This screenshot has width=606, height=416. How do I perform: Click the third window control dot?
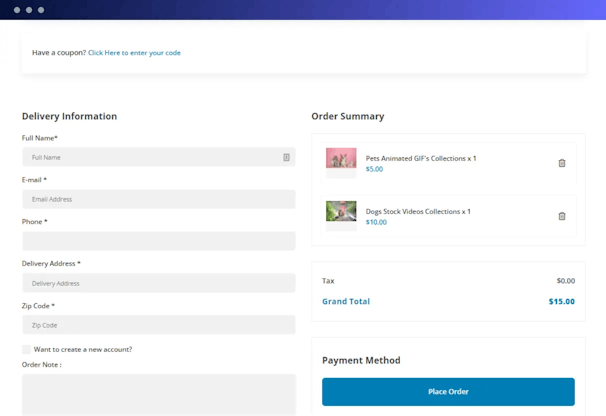pyautogui.click(x=41, y=10)
